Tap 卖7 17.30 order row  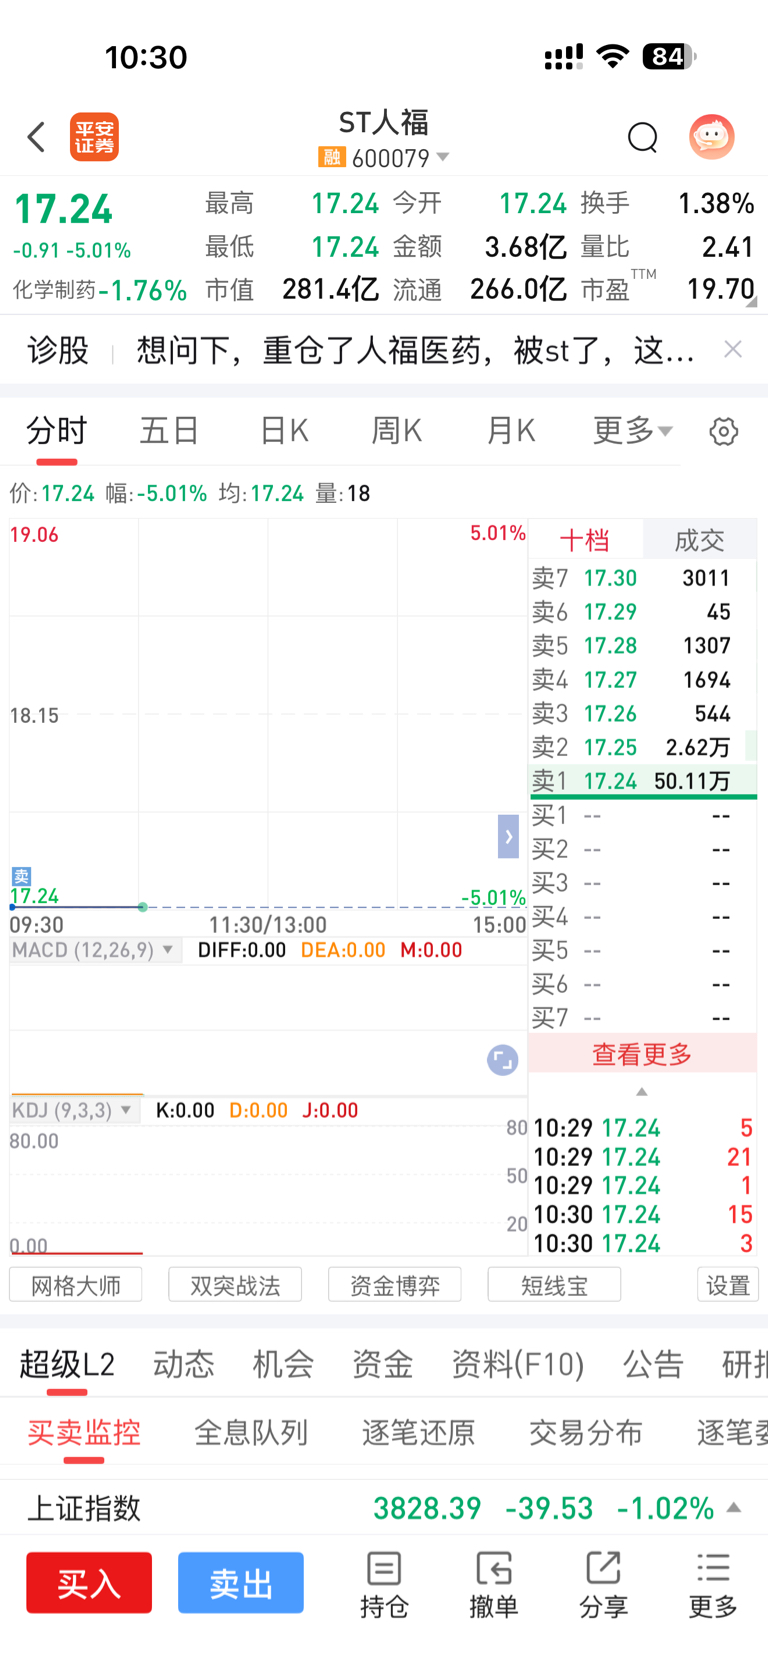tap(643, 578)
